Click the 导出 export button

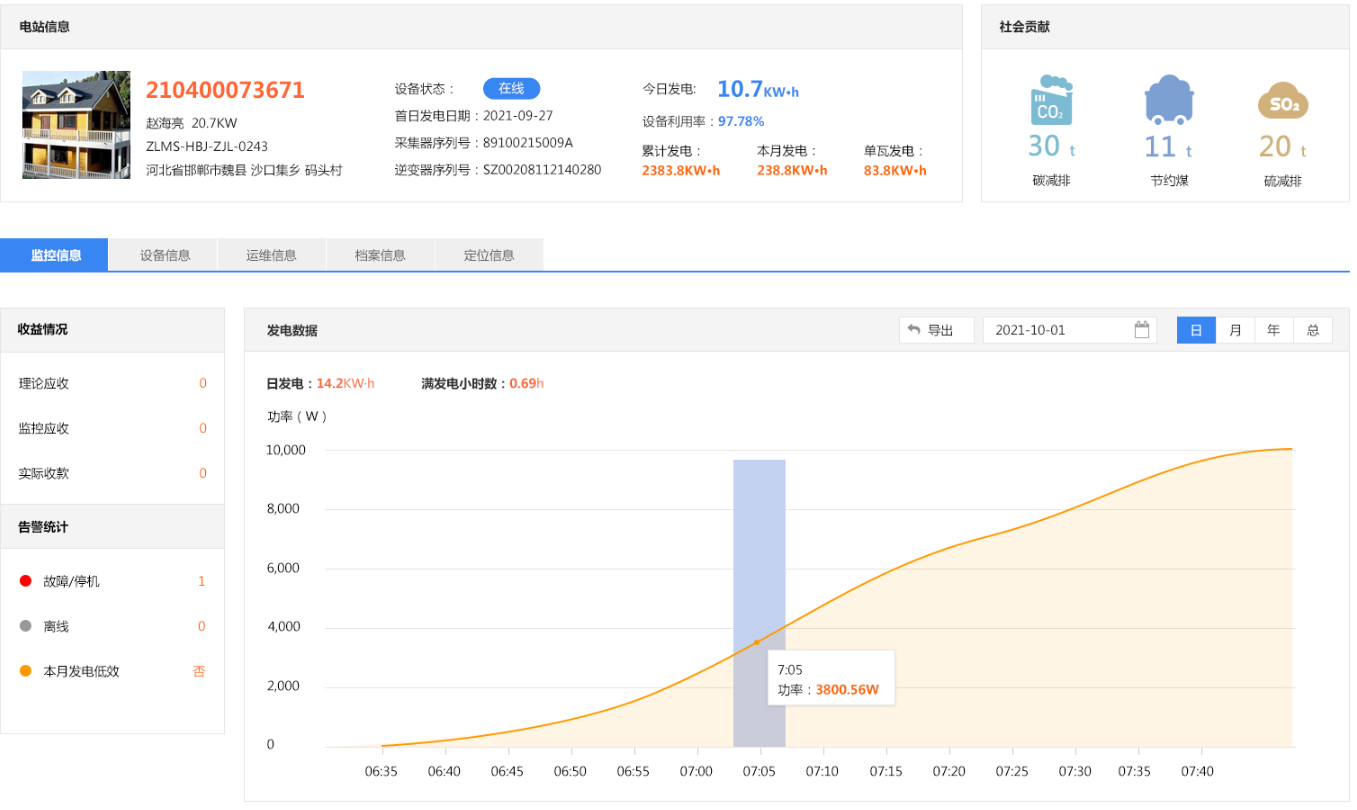coord(936,329)
